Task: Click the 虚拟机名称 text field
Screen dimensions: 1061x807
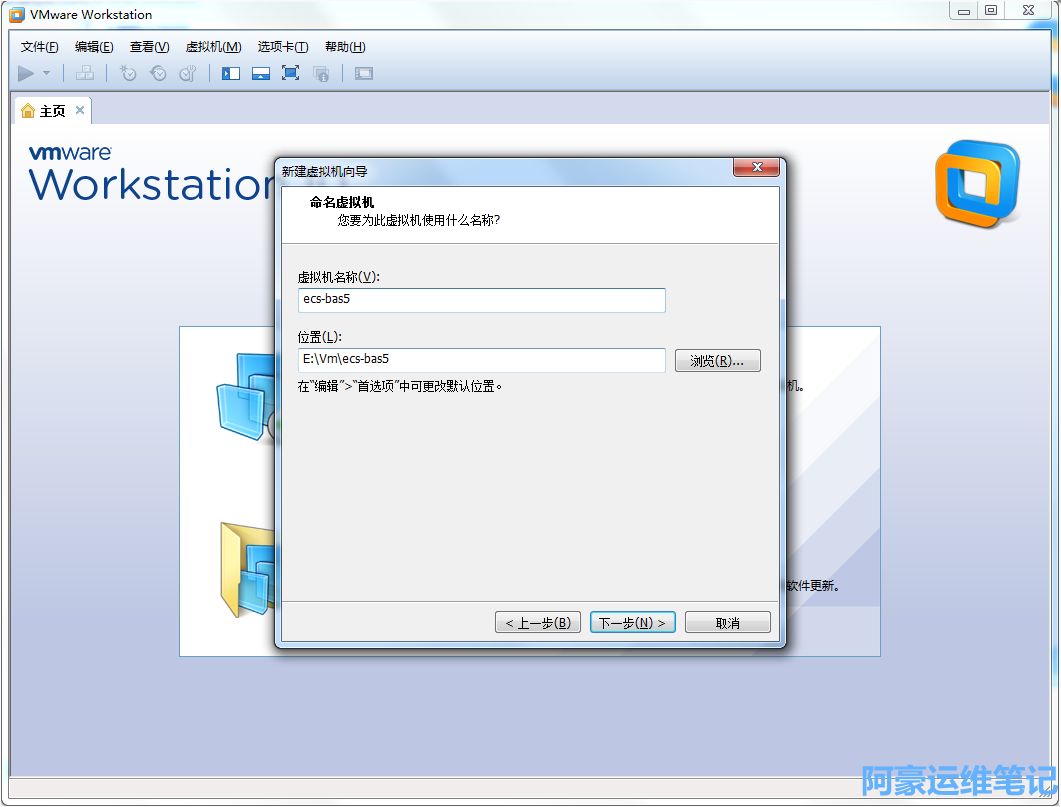Action: click(481, 300)
